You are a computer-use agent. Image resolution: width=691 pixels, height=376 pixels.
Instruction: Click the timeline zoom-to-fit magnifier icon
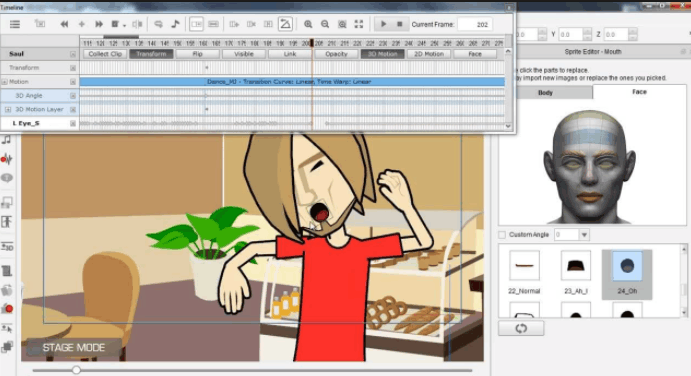point(342,24)
